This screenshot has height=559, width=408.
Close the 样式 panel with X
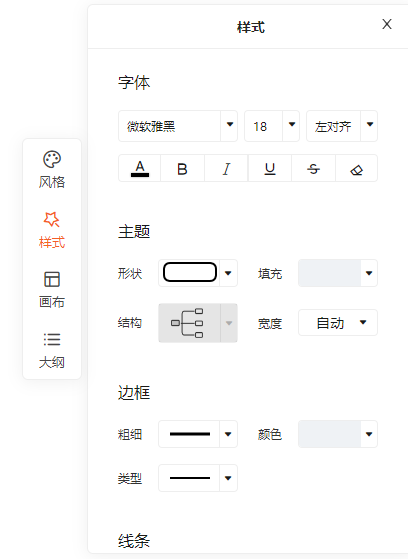[387, 24]
